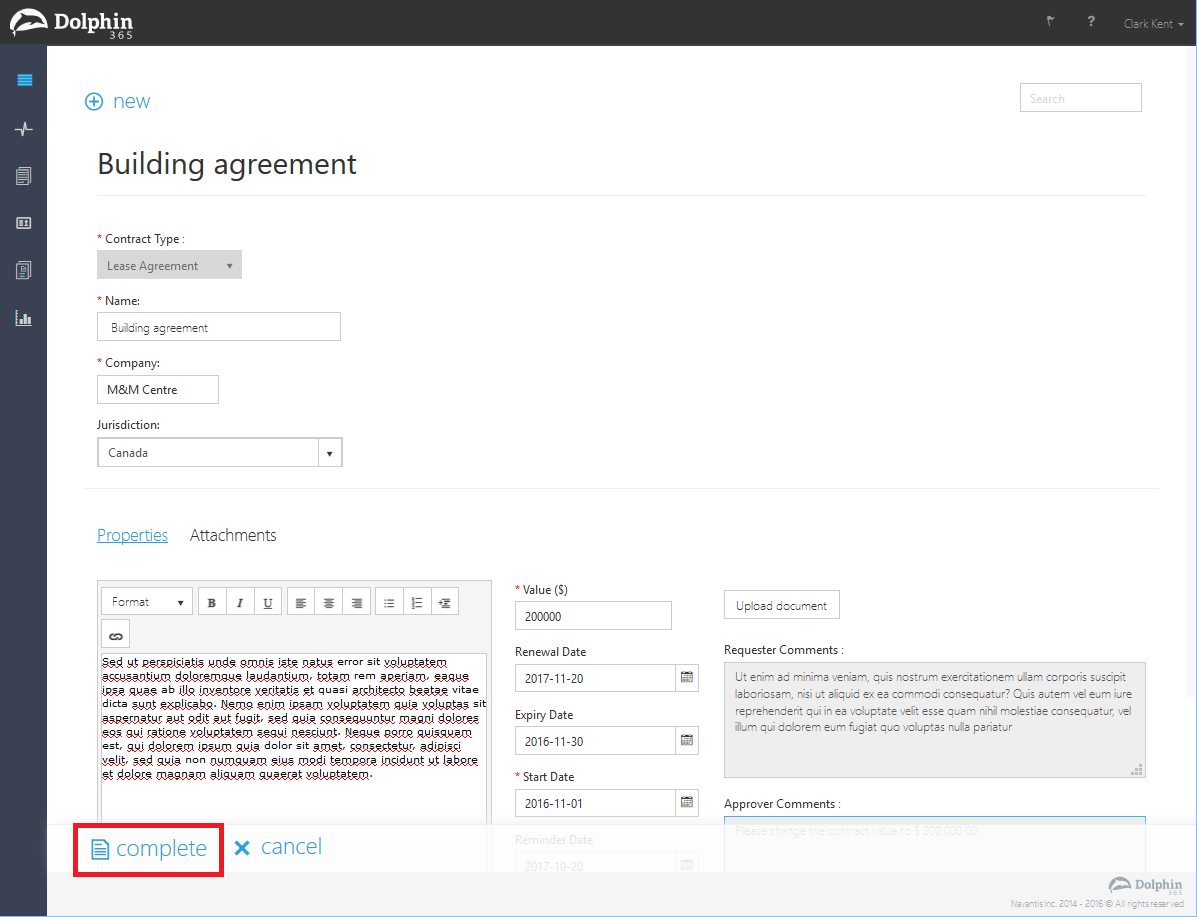Click into the Company field
The height and width of the screenshot is (917, 1197).
158,389
